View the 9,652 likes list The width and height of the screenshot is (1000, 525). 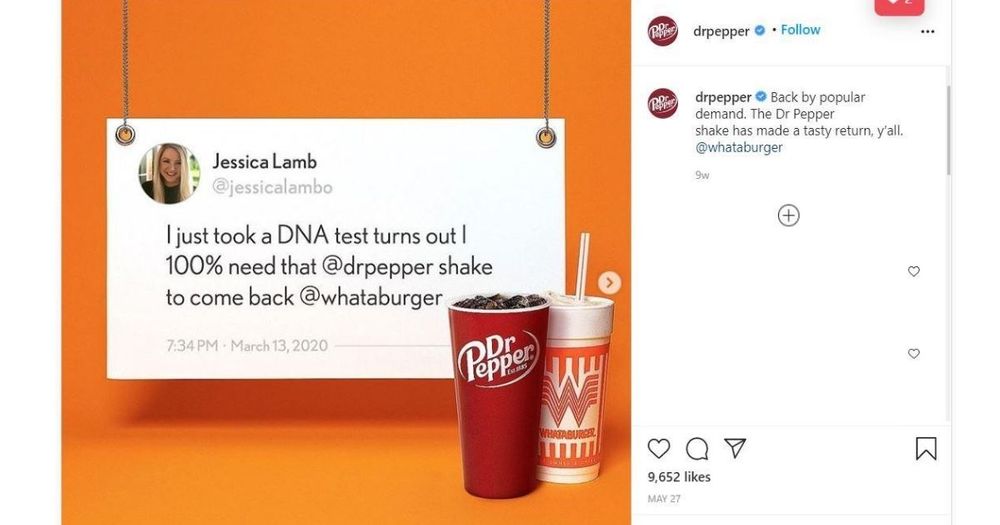click(679, 477)
